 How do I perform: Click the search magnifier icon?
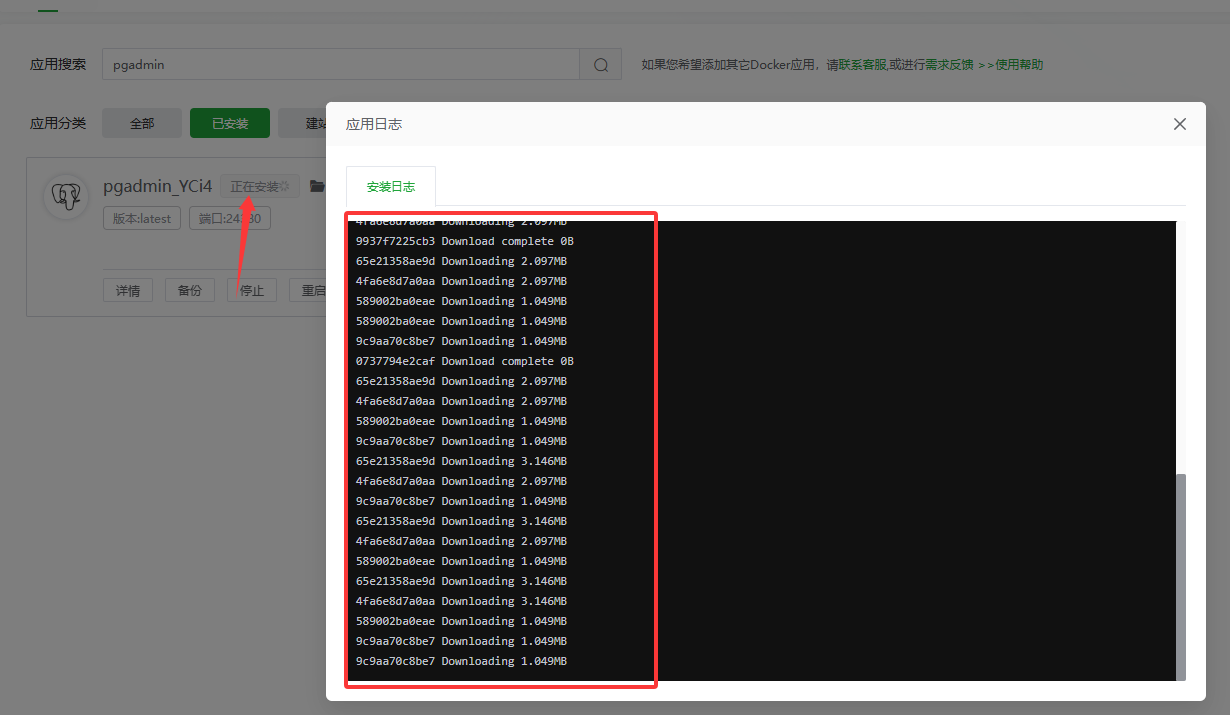[600, 65]
